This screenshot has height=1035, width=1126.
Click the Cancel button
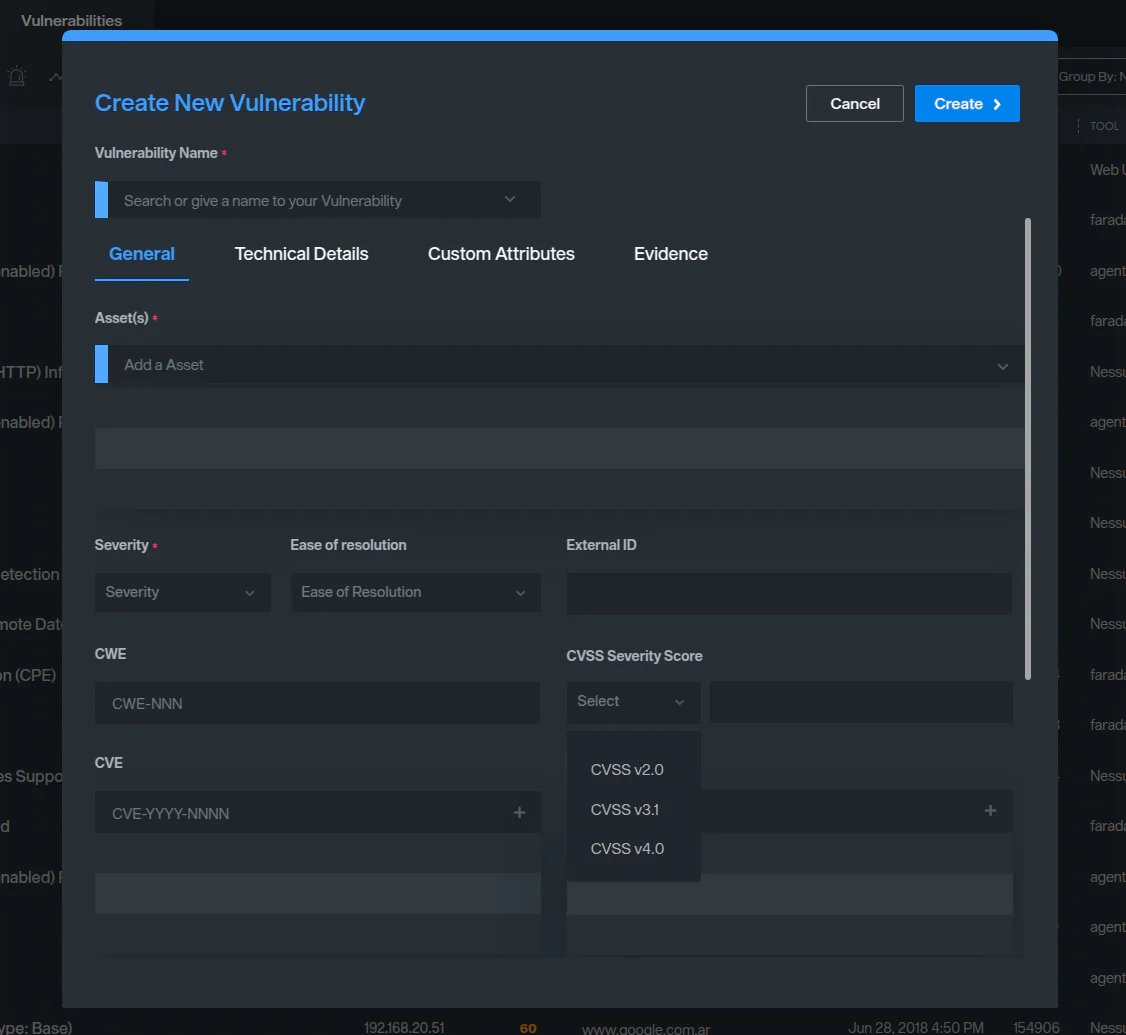(x=854, y=103)
